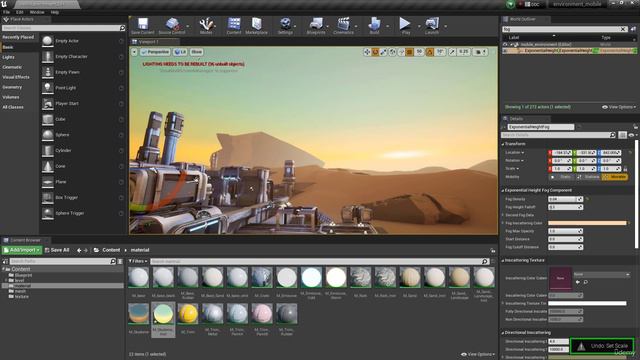640x360 pixels.
Task: Open the Inscattering Texture Tint color swatch
Action: (x=587, y=303)
